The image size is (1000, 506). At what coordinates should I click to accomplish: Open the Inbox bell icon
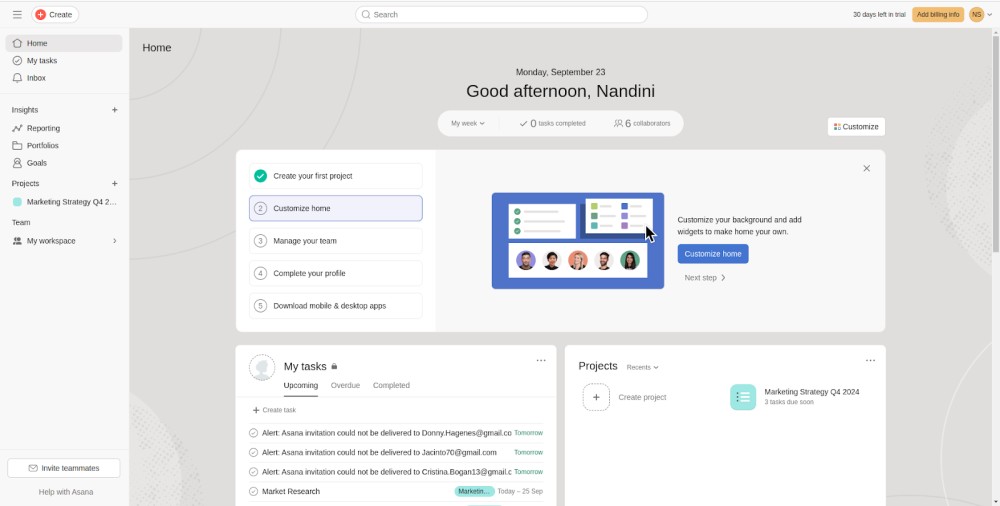pos(17,78)
